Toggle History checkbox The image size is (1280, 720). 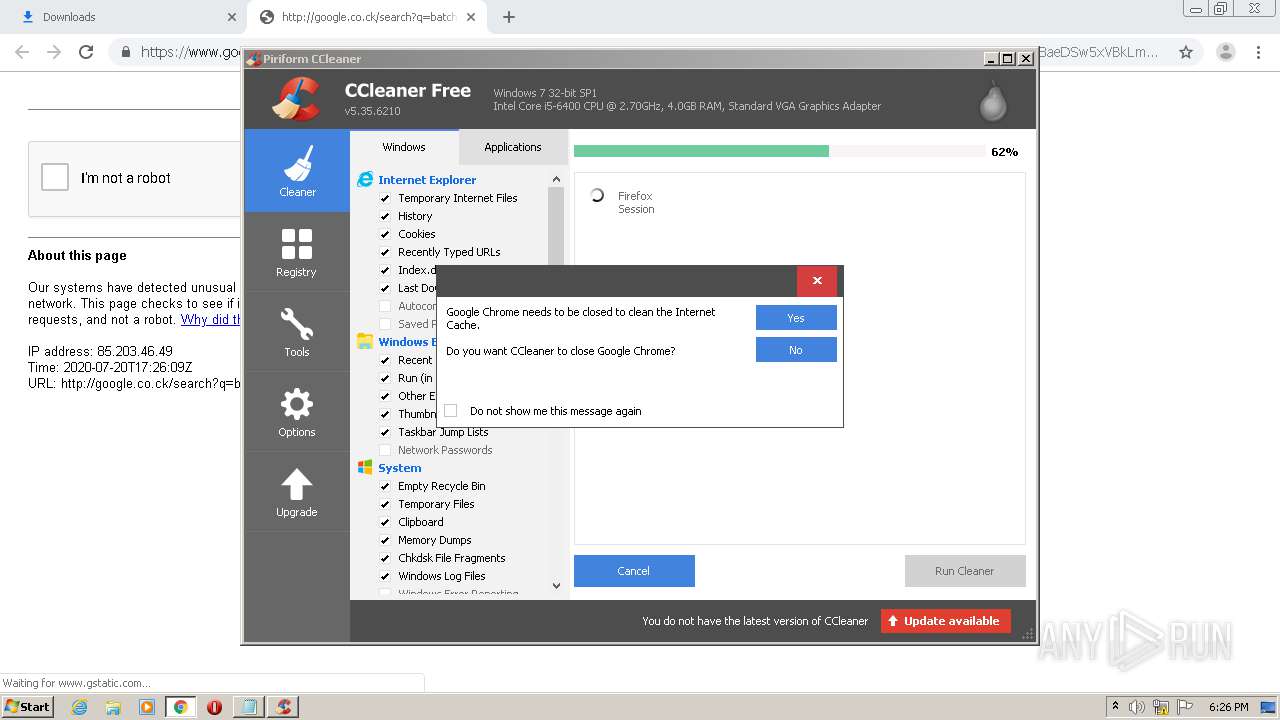coord(385,216)
